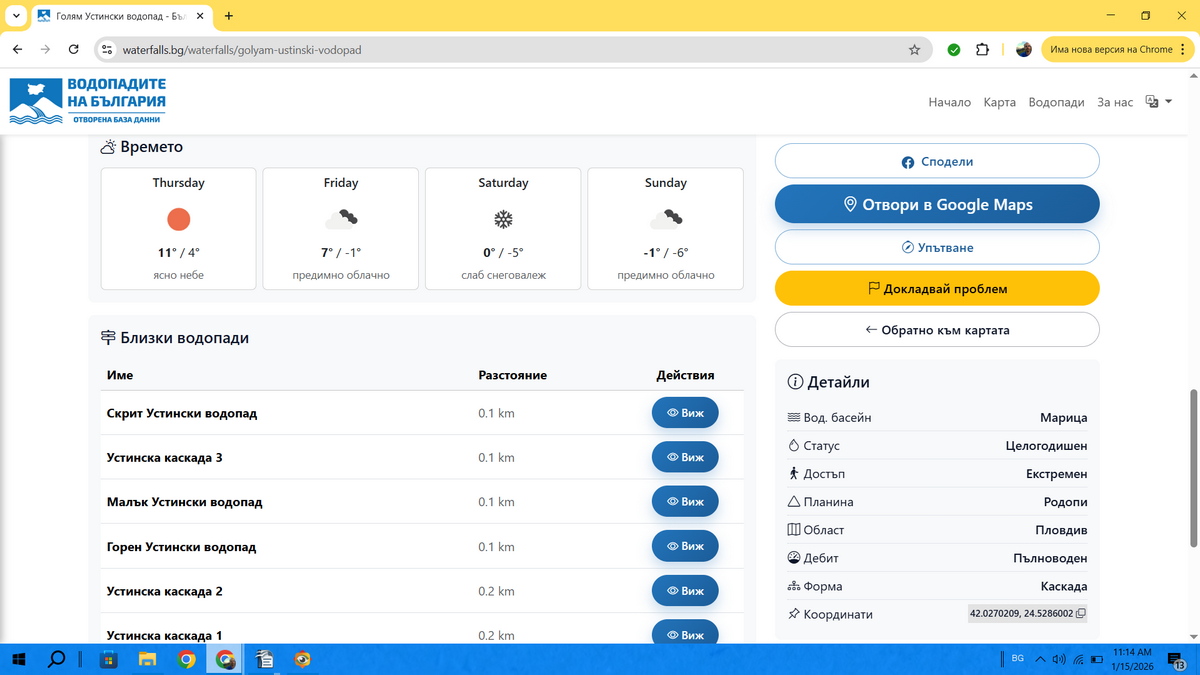Show hidden system tray icons chevron
1200x675 pixels.
pos(1040,659)
